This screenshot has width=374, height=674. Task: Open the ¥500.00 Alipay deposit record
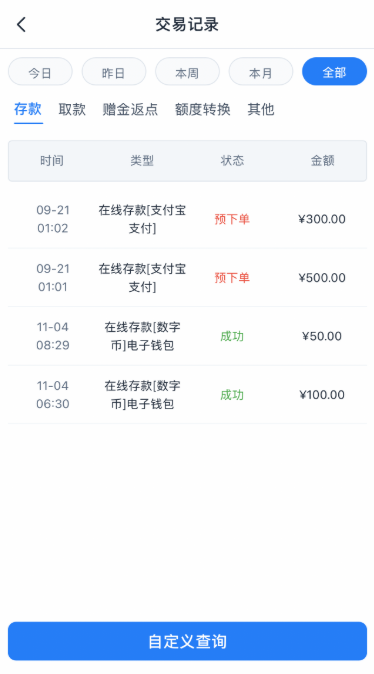pos(187,278)
